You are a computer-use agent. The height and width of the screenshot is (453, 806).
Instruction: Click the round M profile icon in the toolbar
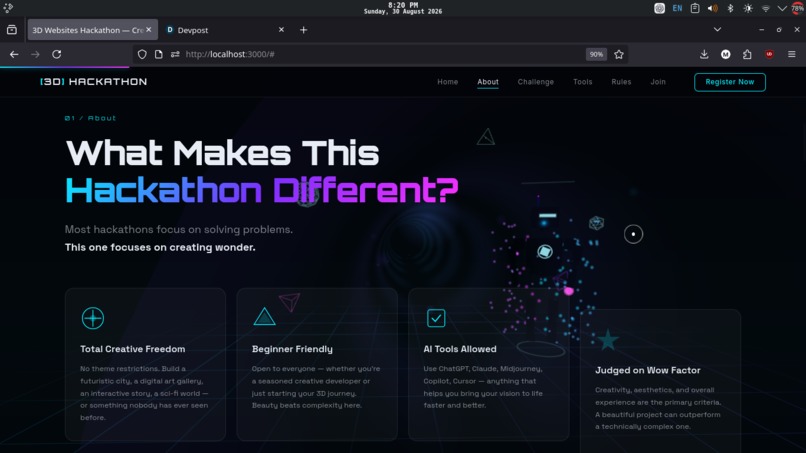coord(725,54)
